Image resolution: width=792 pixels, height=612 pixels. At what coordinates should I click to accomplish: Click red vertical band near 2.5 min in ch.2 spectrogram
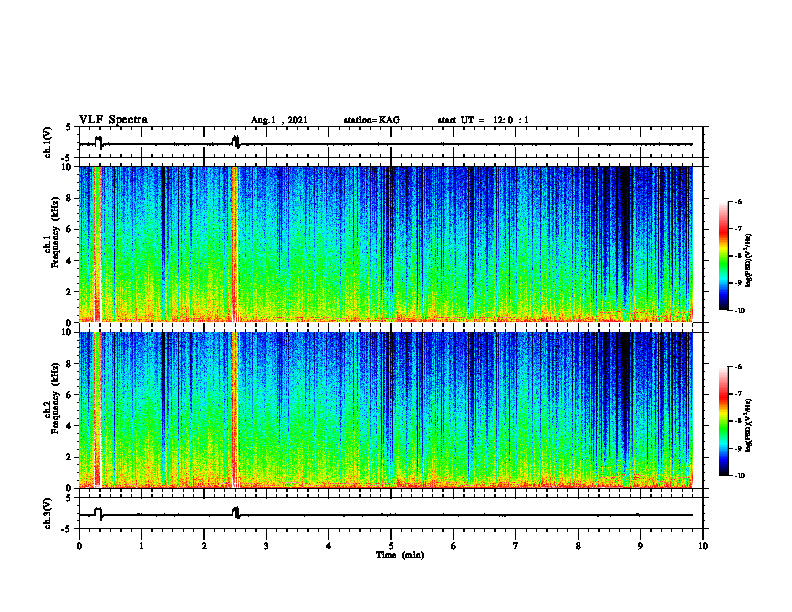click(x=235, y=410)
